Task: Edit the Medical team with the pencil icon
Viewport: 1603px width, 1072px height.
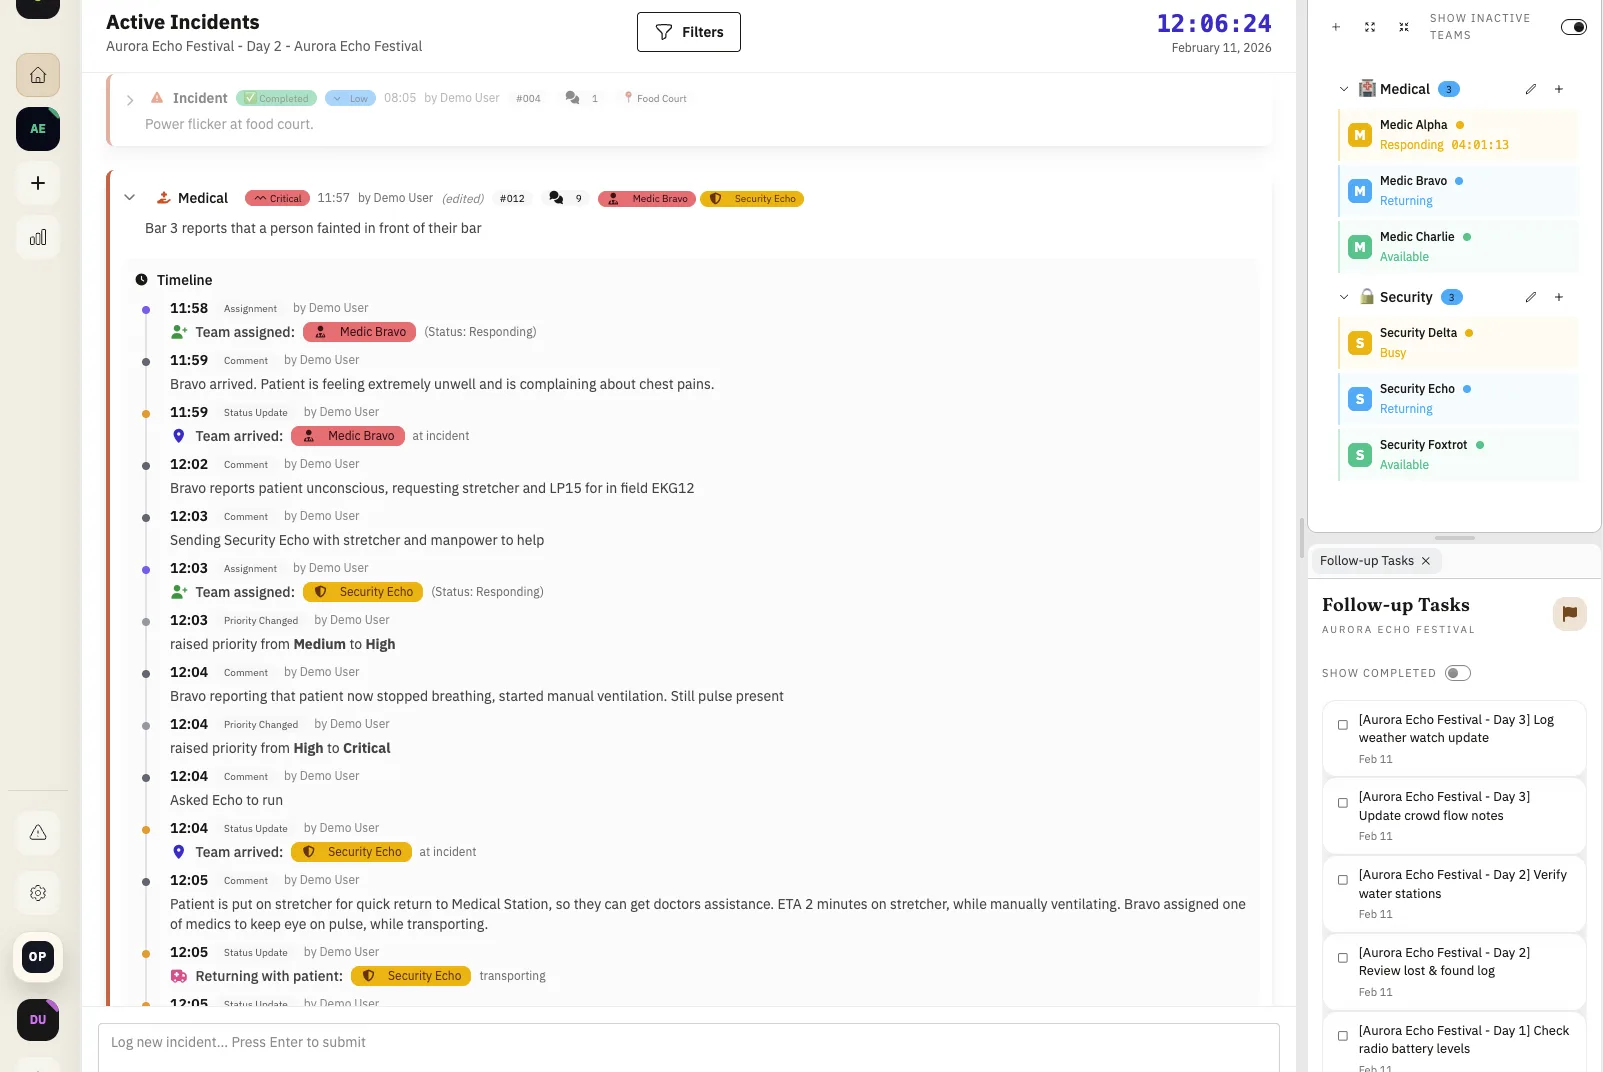Action: [1530, 89]
